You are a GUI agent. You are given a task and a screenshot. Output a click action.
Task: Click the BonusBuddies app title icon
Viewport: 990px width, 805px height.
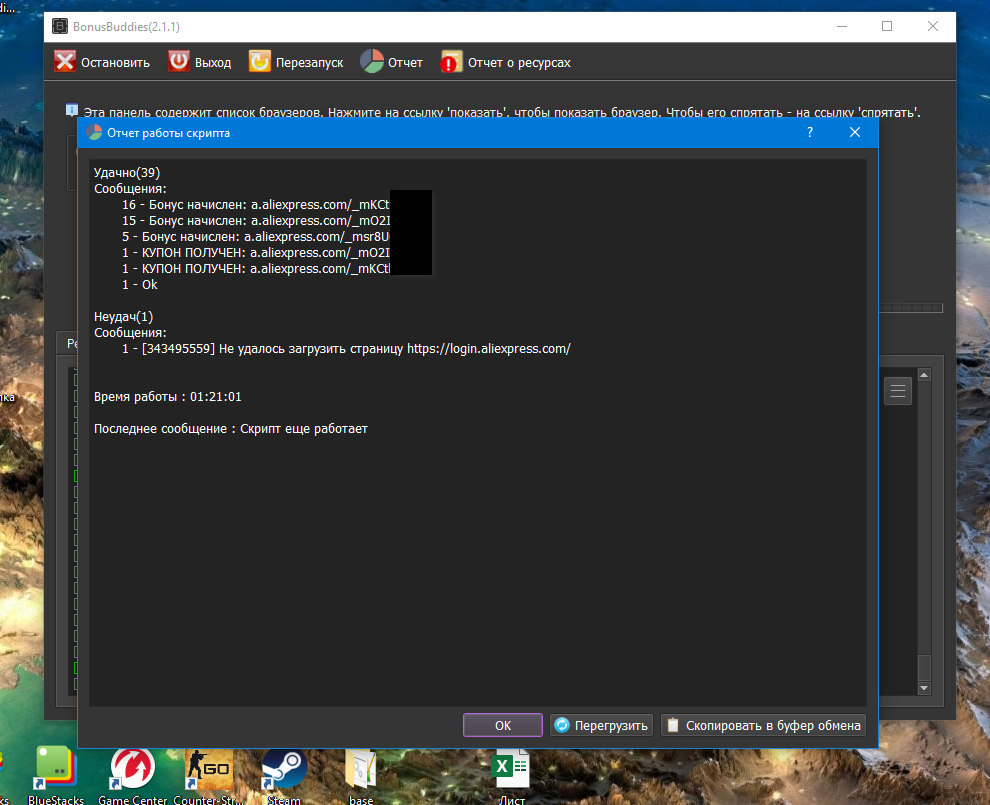tap(60, 27)
